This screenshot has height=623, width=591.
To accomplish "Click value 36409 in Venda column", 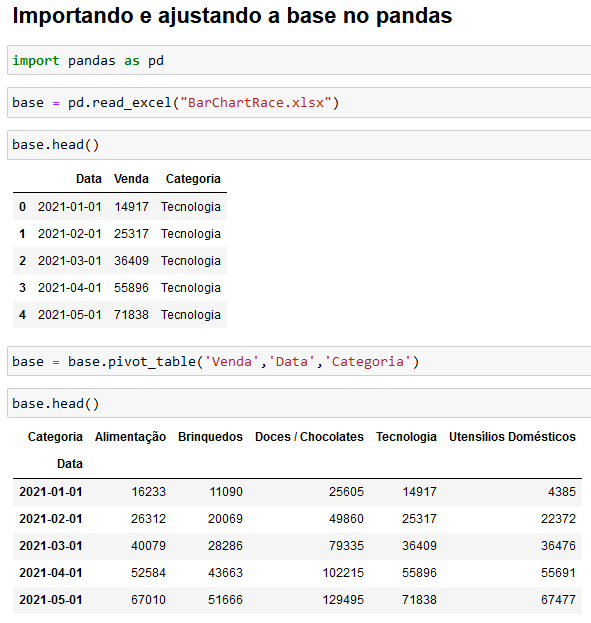I will point(132,261).
